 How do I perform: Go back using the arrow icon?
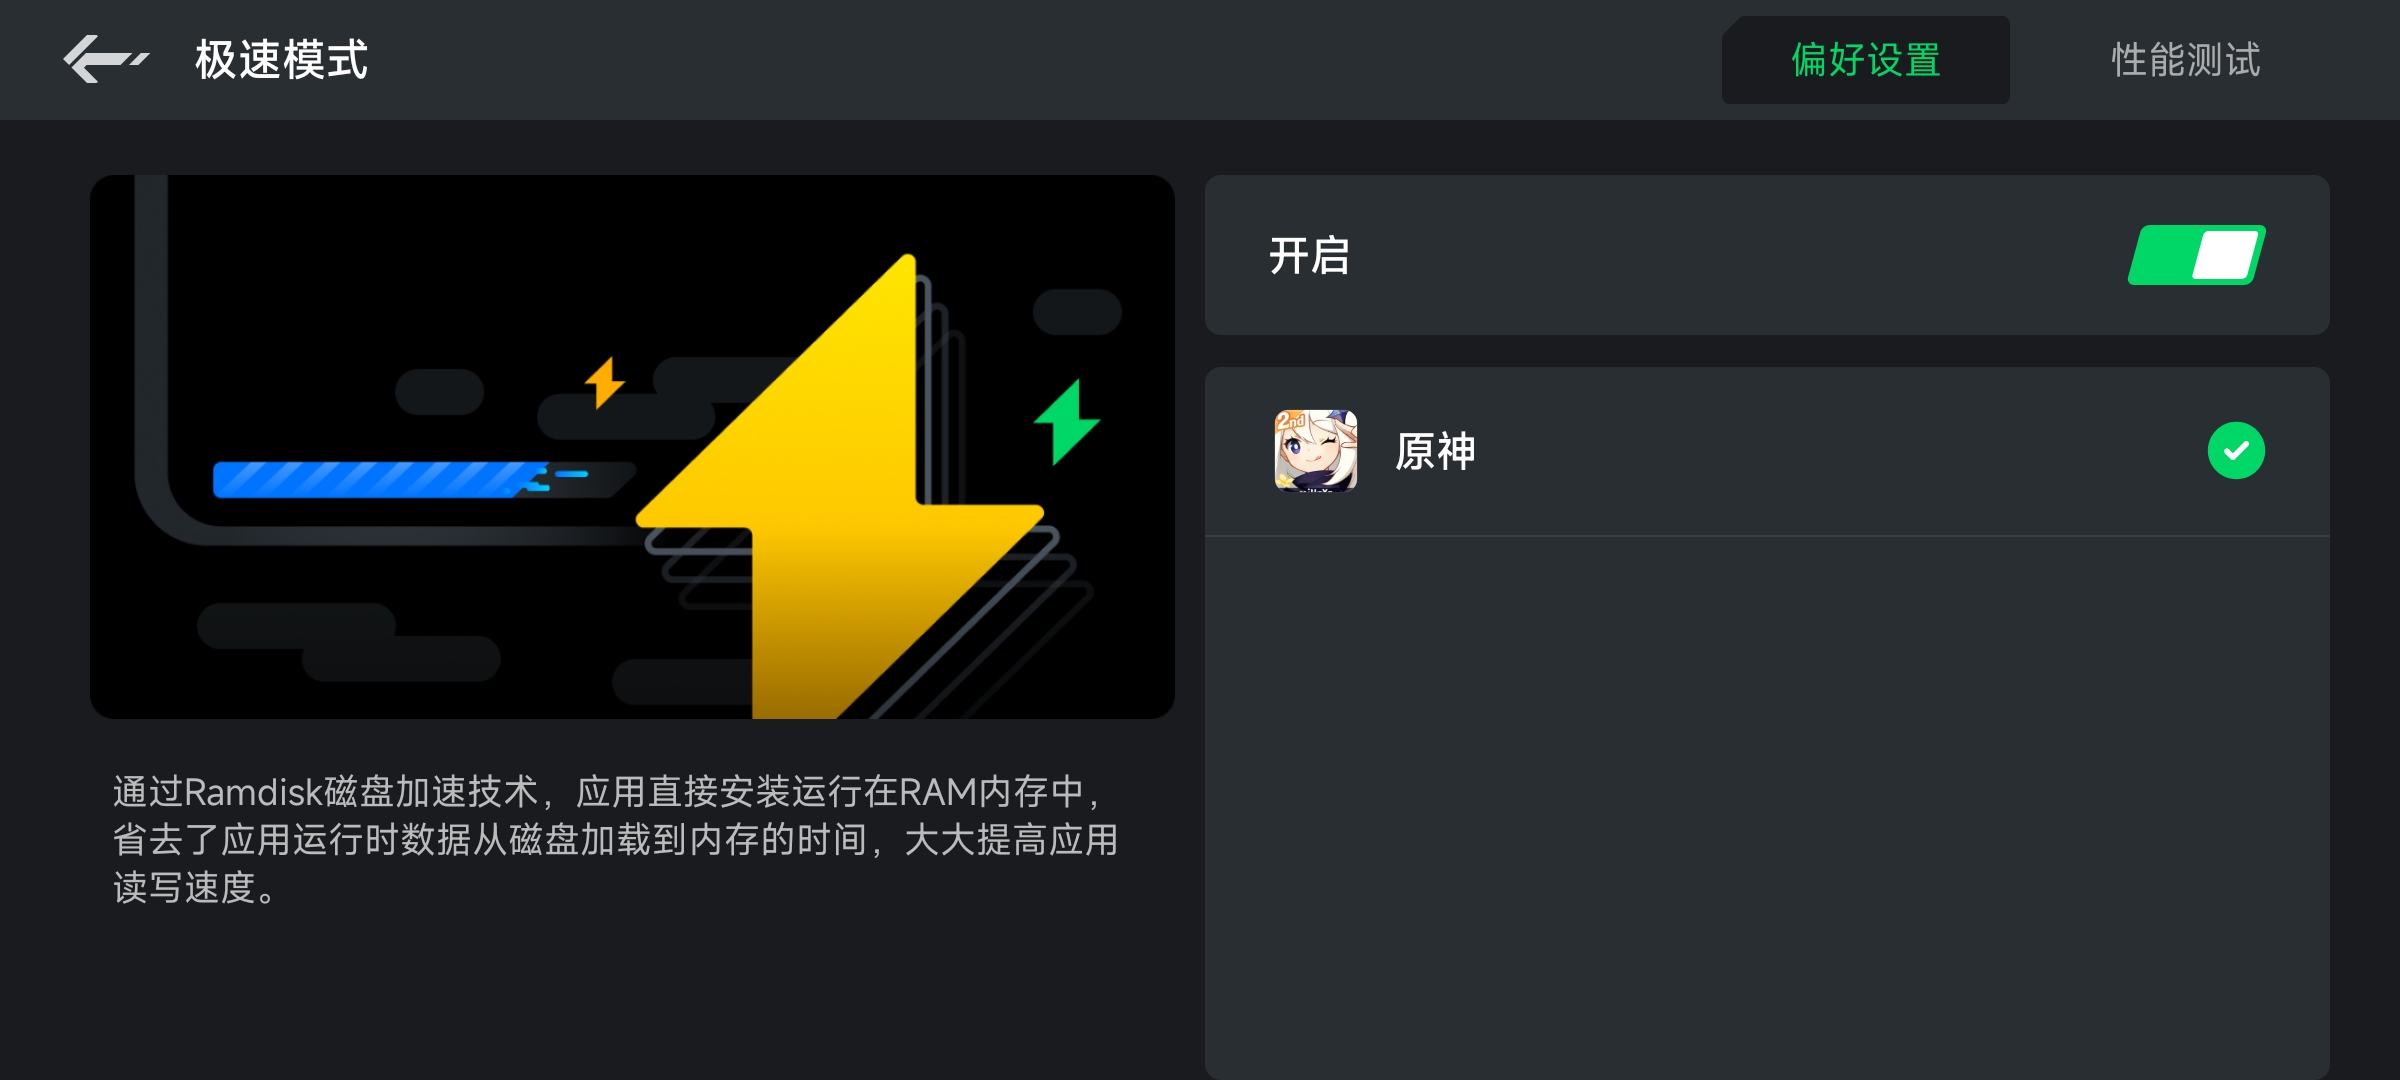coord(105,59)
